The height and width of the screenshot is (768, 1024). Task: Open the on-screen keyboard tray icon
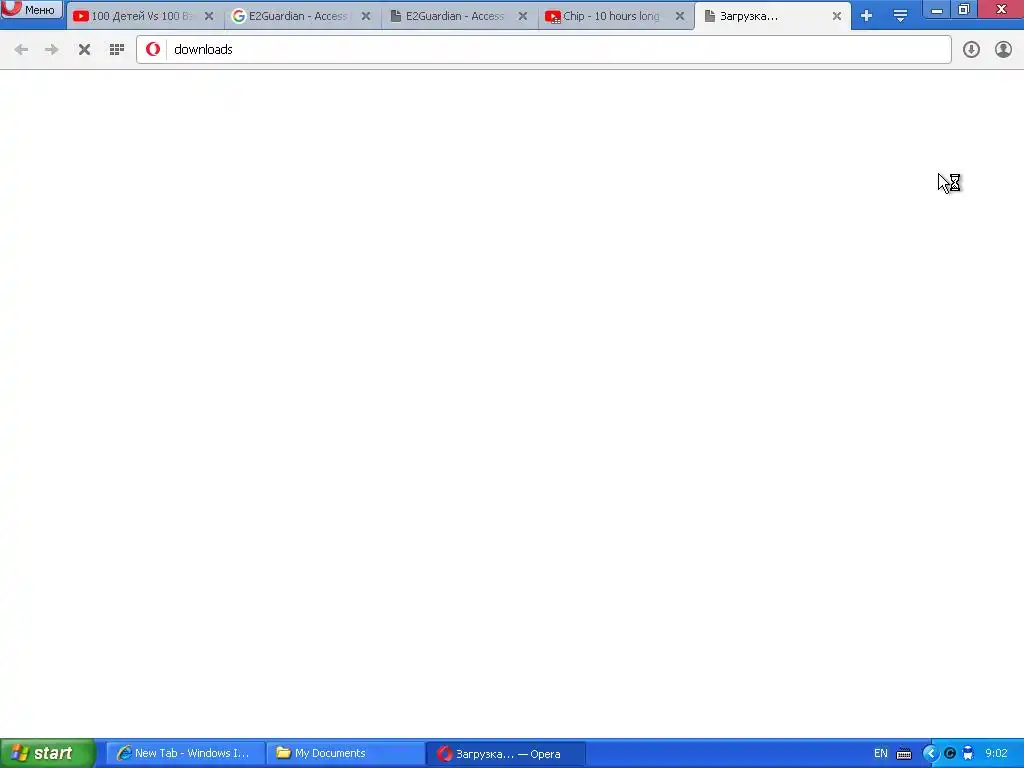pyautogui.click(x=904, y=754)
